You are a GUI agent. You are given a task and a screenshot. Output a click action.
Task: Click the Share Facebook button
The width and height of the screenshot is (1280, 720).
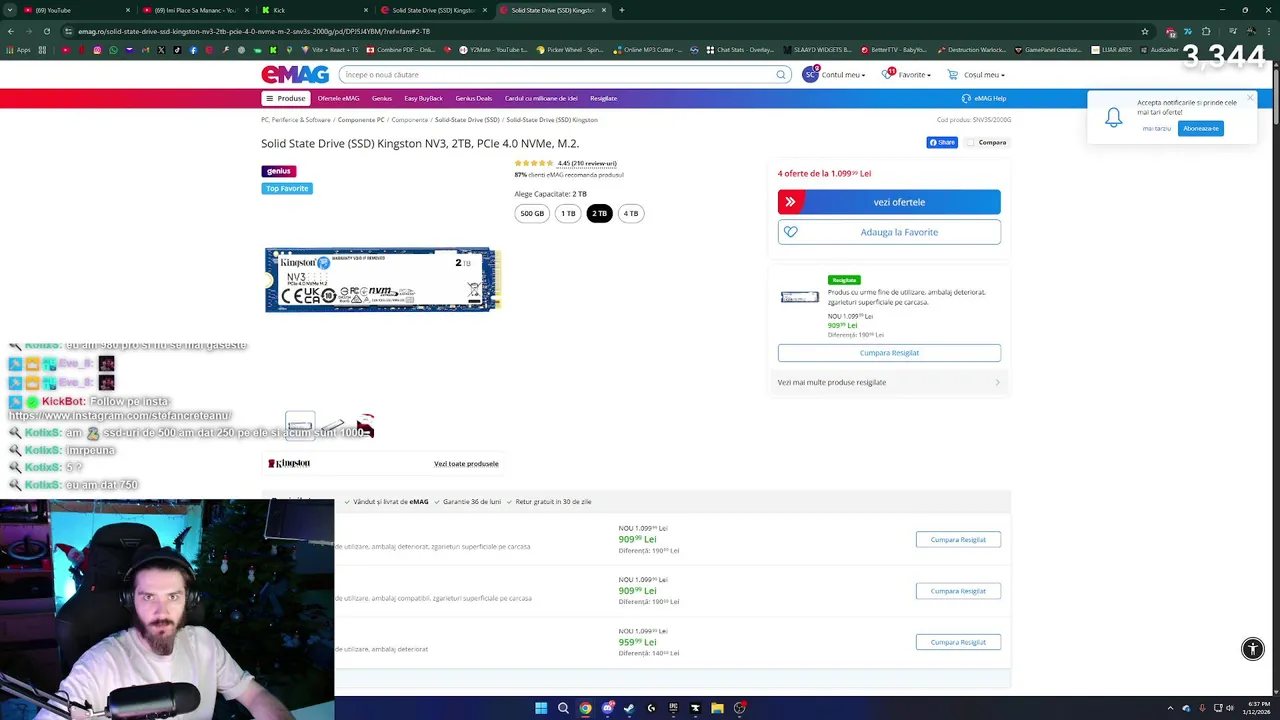[x=942, y=142]
